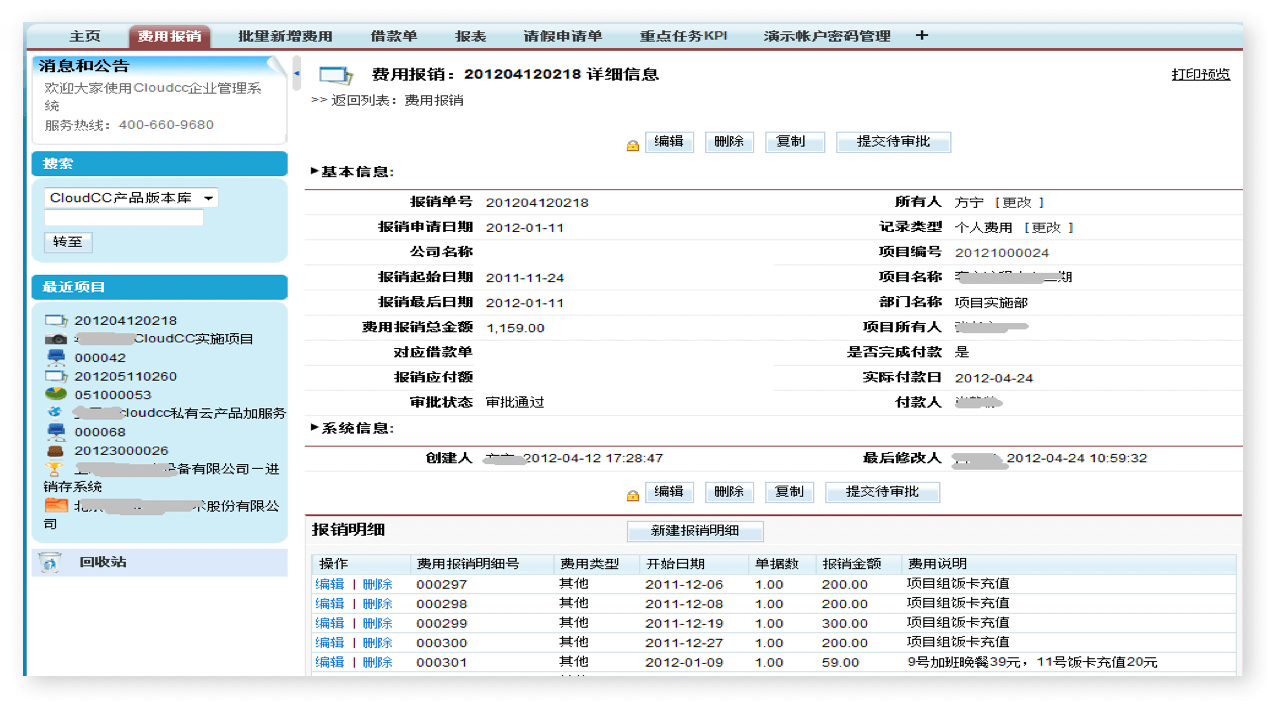Image resolution: width=1282 pixels, height=708 pixels.
Task: Click the bottom 删除 button
Action: pos(730,492)
